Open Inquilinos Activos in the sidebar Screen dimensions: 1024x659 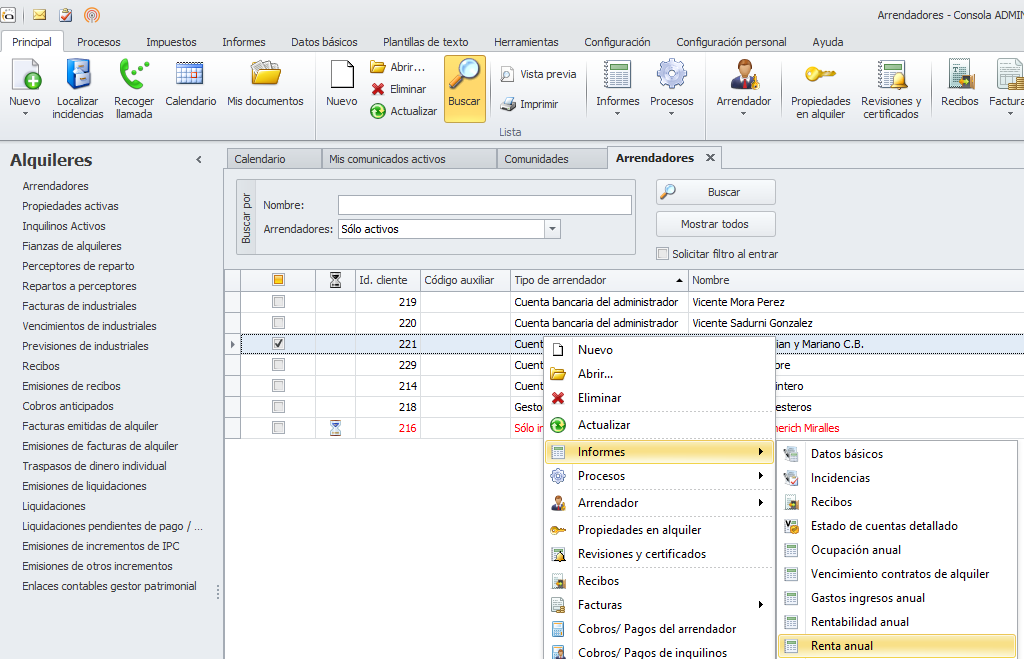[x=64, y=226]
